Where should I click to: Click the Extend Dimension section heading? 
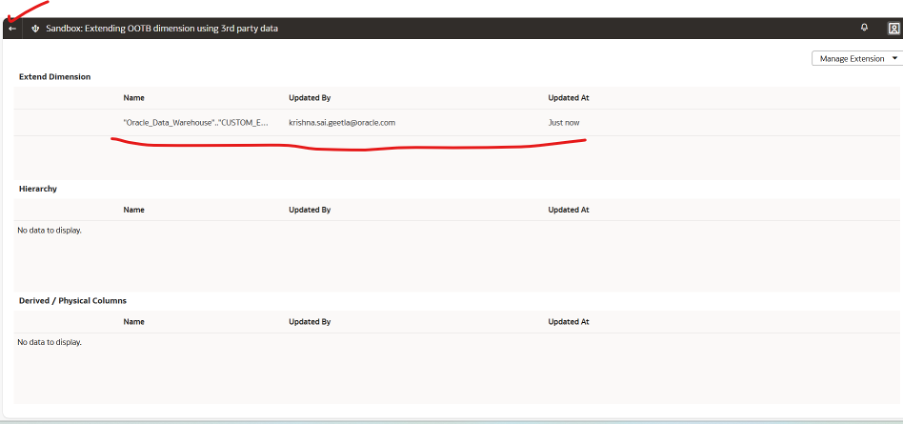tap(55, 77)
